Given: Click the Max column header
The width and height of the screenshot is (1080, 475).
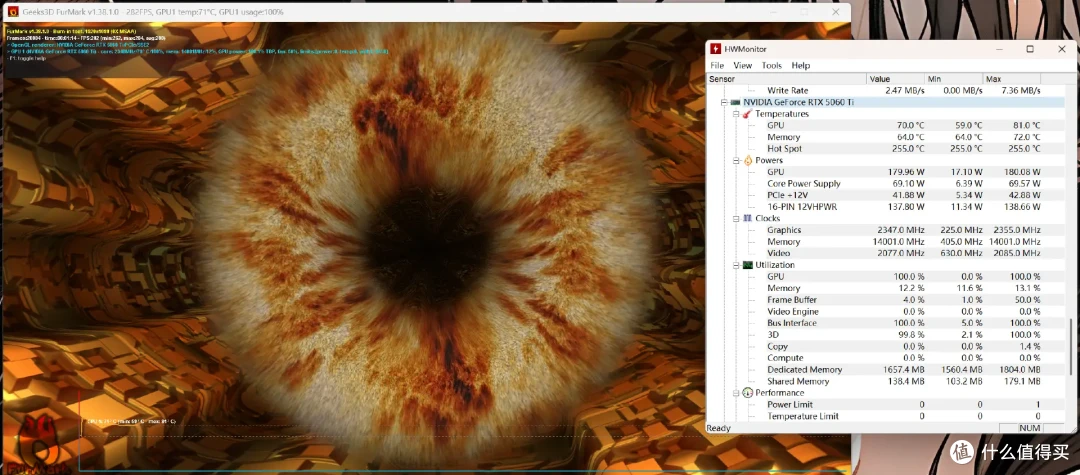Looking at the screenshot, I should coord(1011,79).
